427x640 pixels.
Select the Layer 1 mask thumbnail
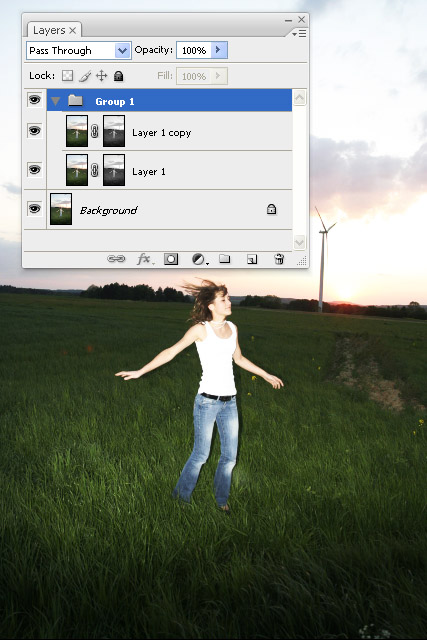click(114, 170)
